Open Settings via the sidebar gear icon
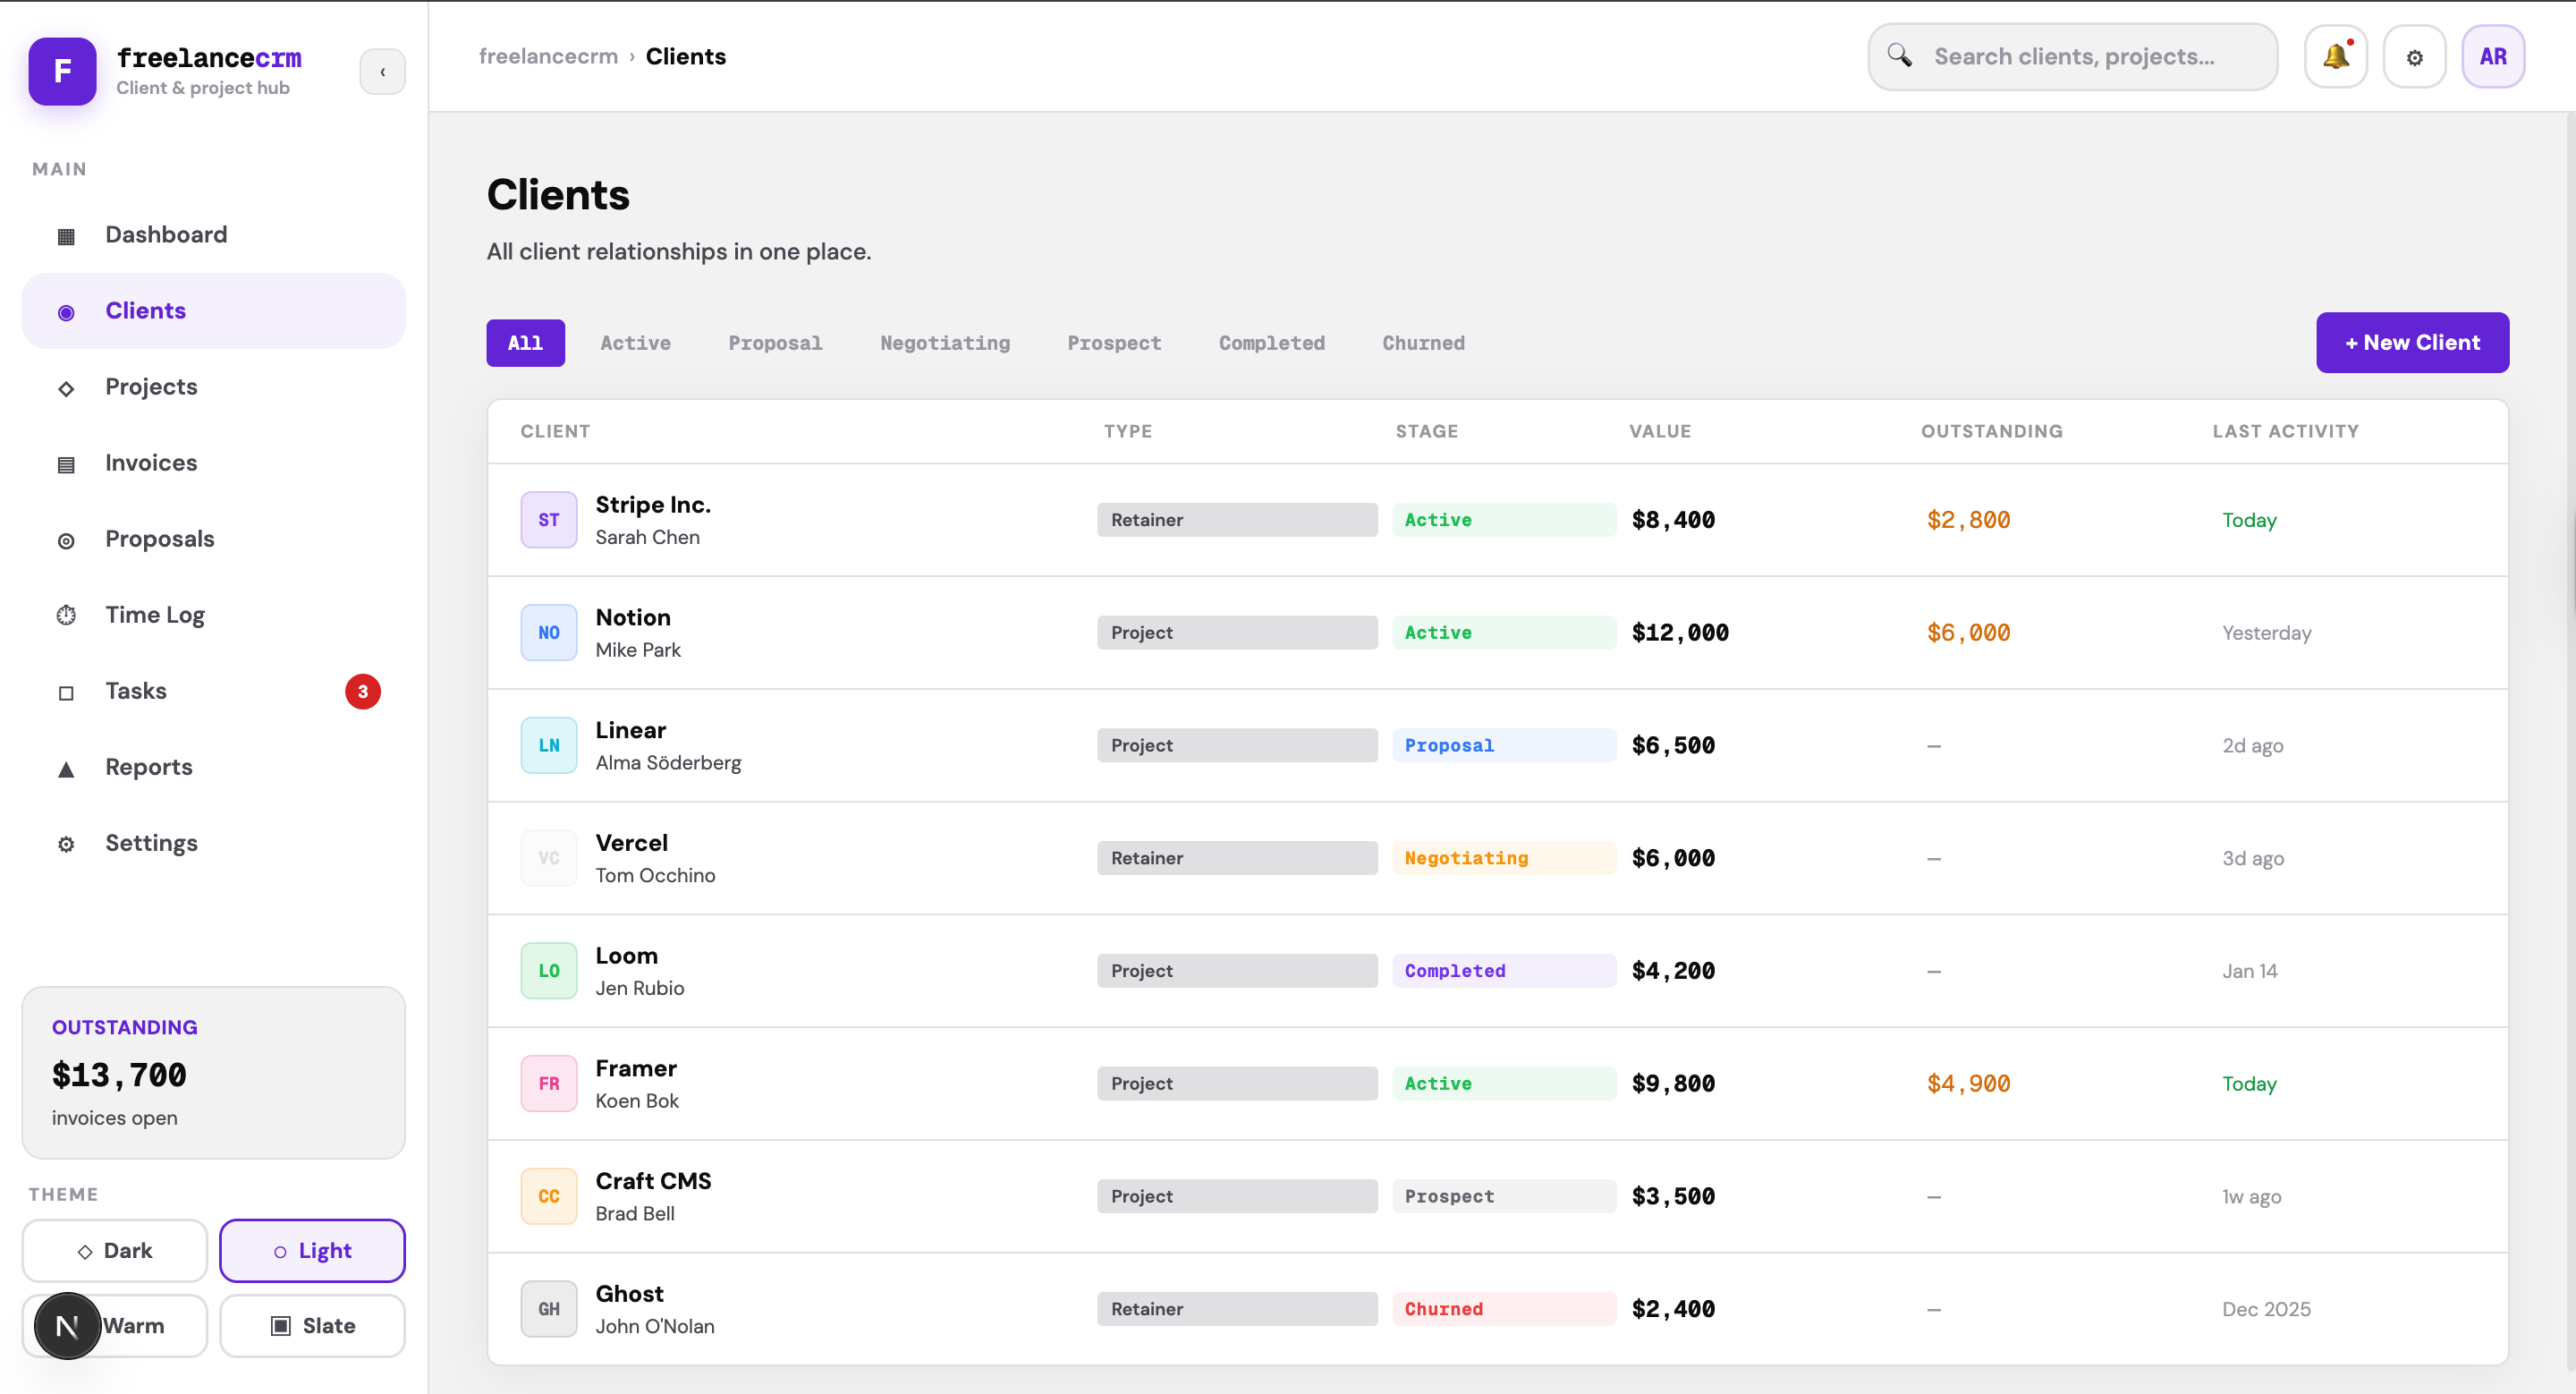This screenshot has width=2576, height=1394. click(x=66, y=844)
